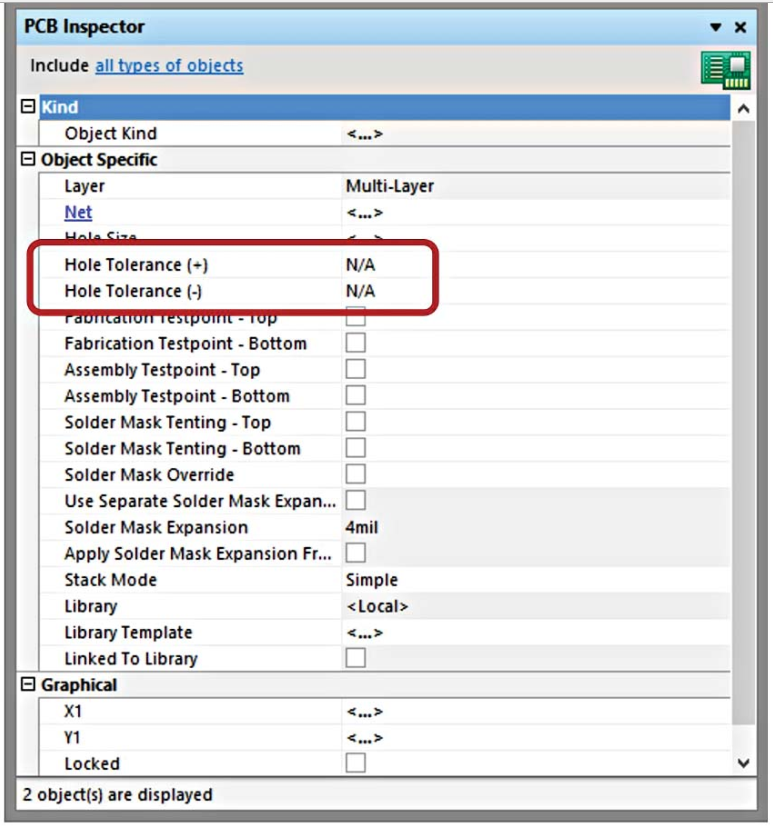Toggle the Solder Mask Override checkbox
773x827 pixels.
[356, 474]
